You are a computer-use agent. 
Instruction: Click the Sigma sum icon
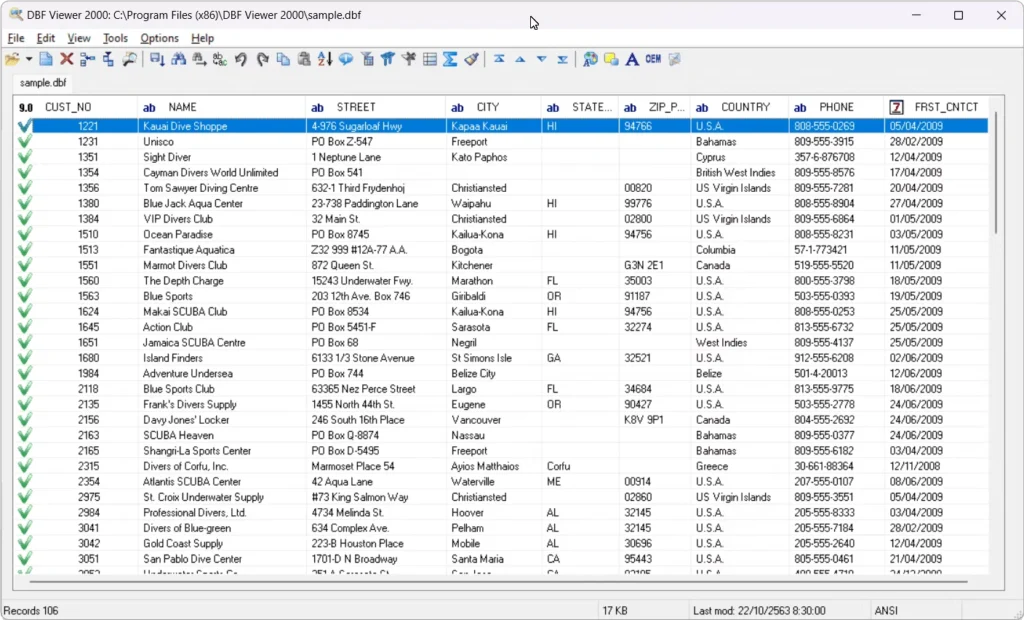pyautogui.click(x=450, y=60)
